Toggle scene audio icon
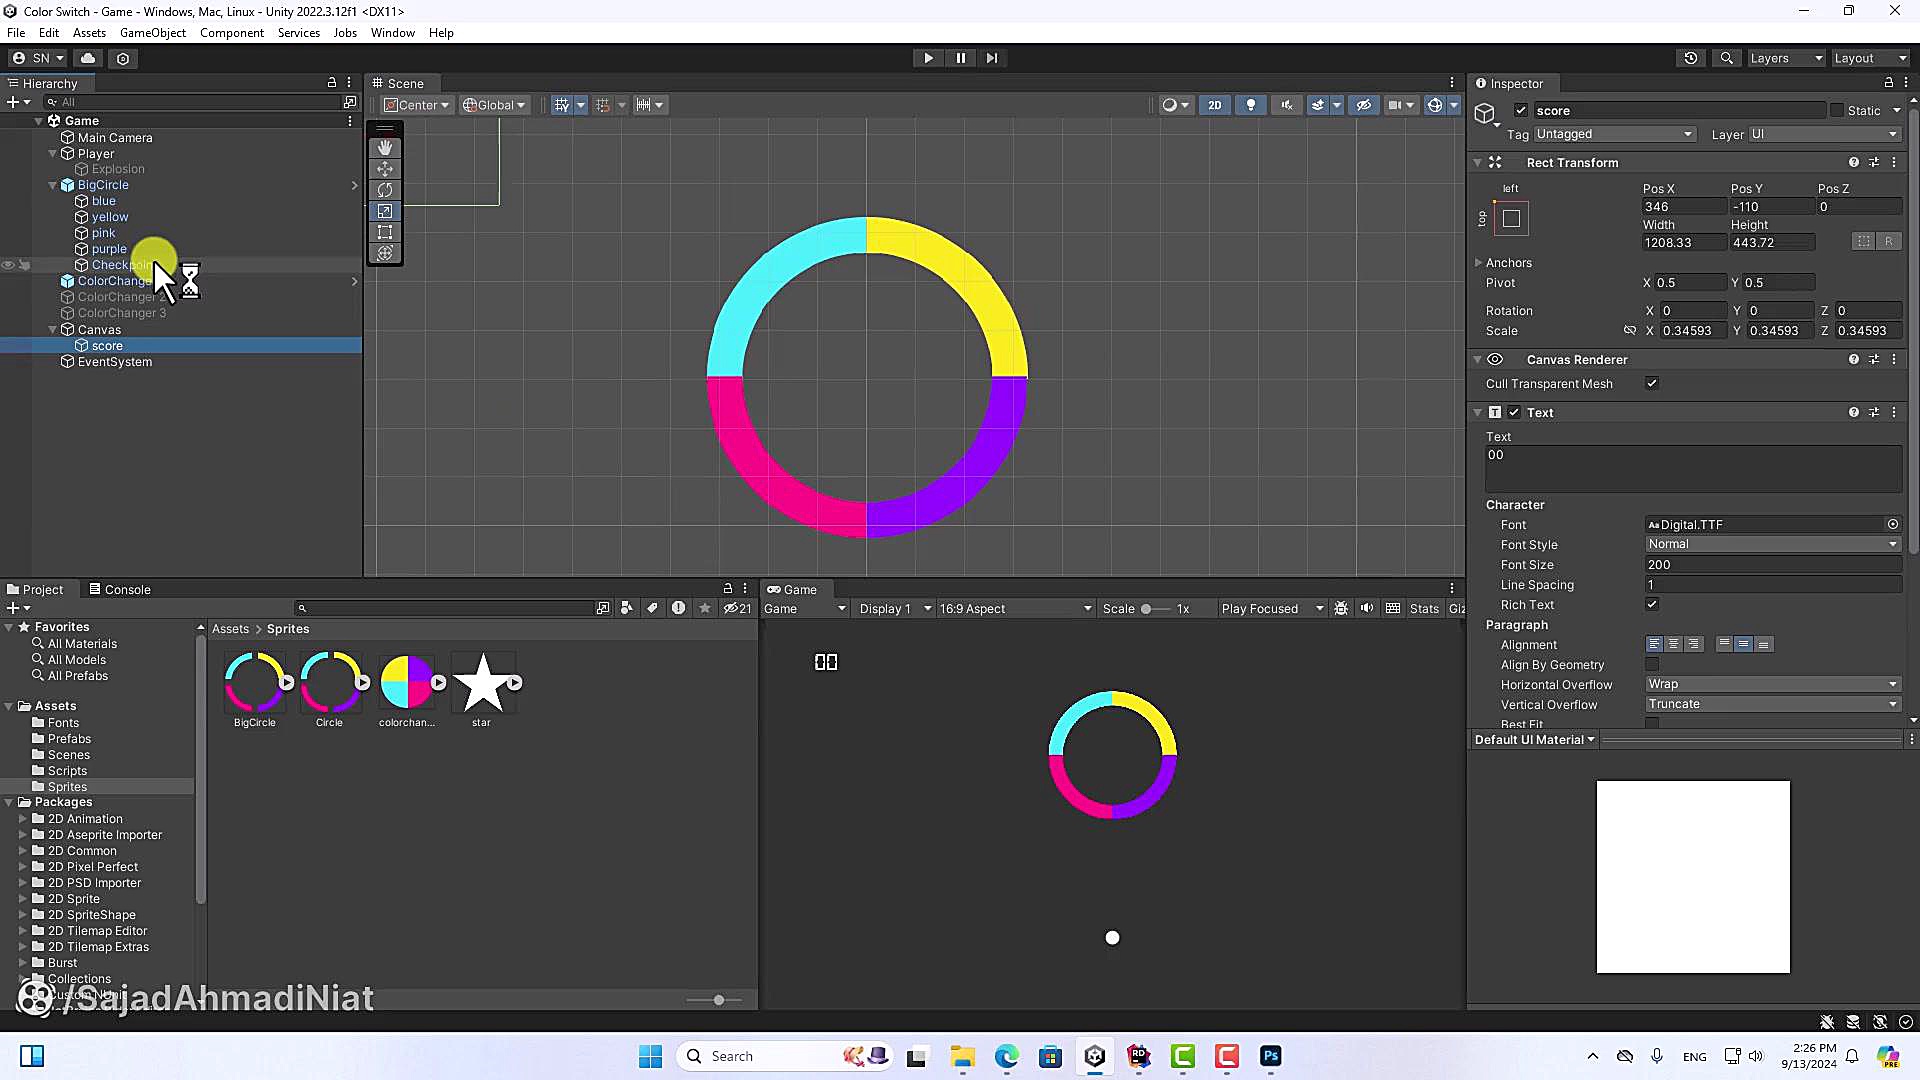Viewport: 1920px width, 1080px height. pyautogui.click(x=1286, y=105)
